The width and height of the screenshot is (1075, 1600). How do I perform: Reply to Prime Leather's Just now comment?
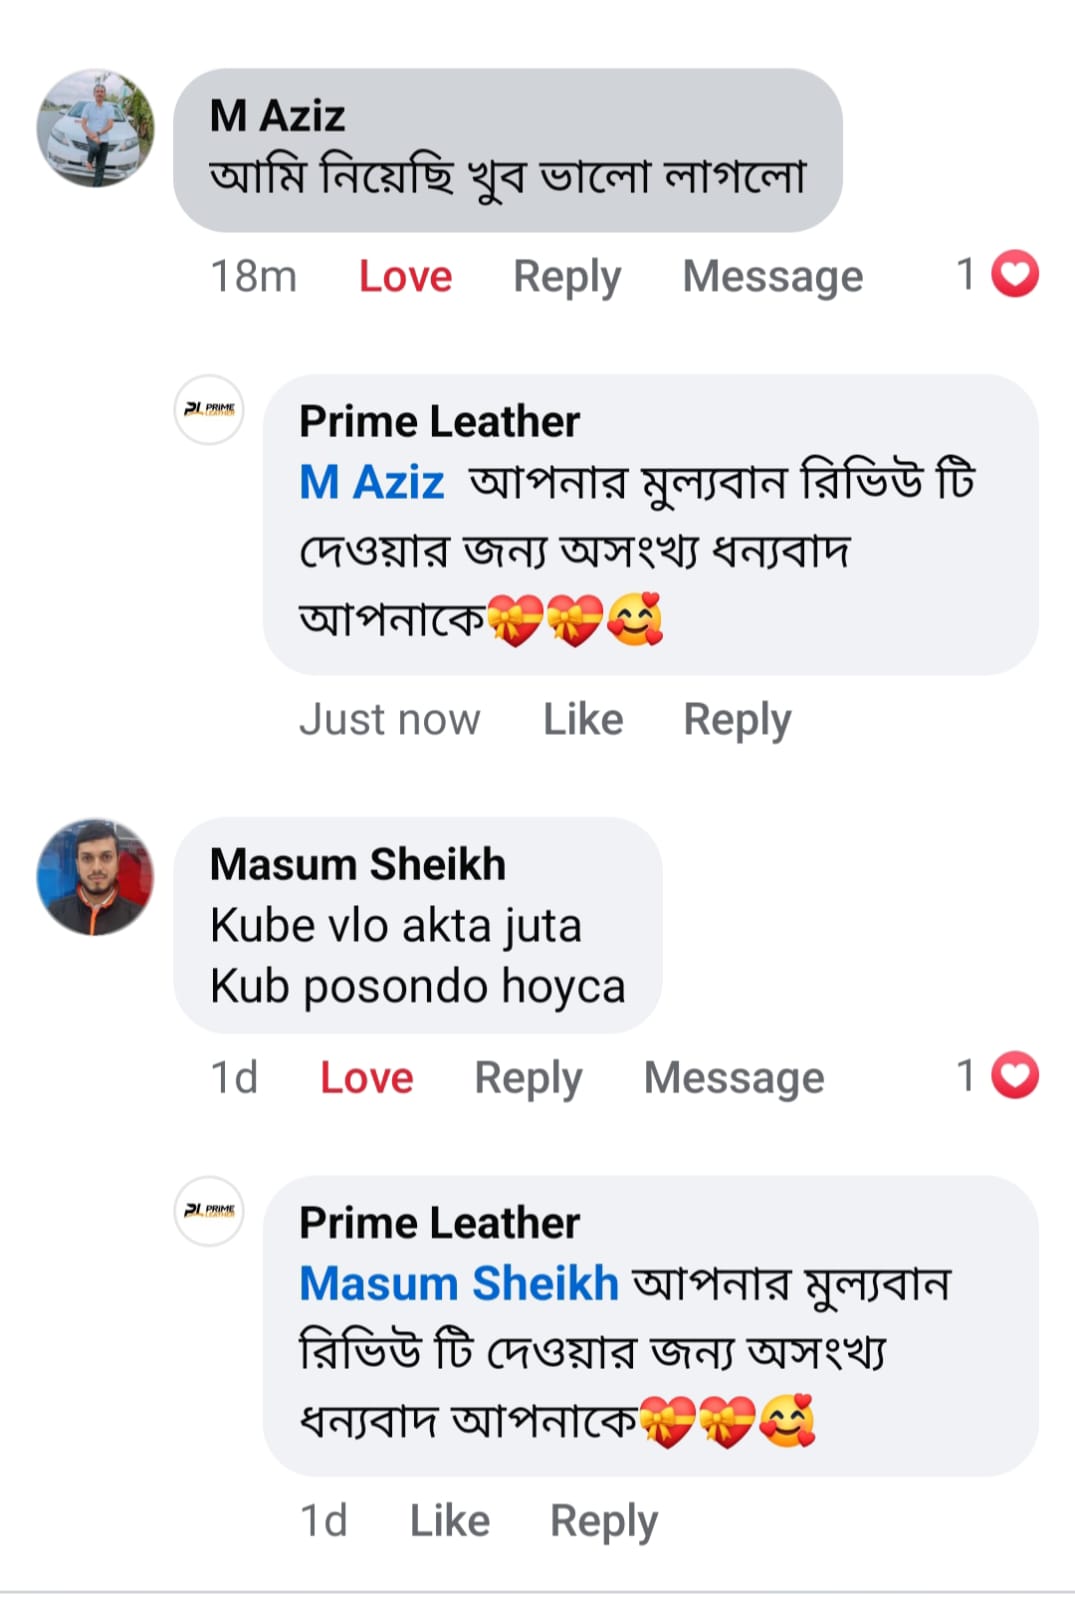click(x=737, y=720)
